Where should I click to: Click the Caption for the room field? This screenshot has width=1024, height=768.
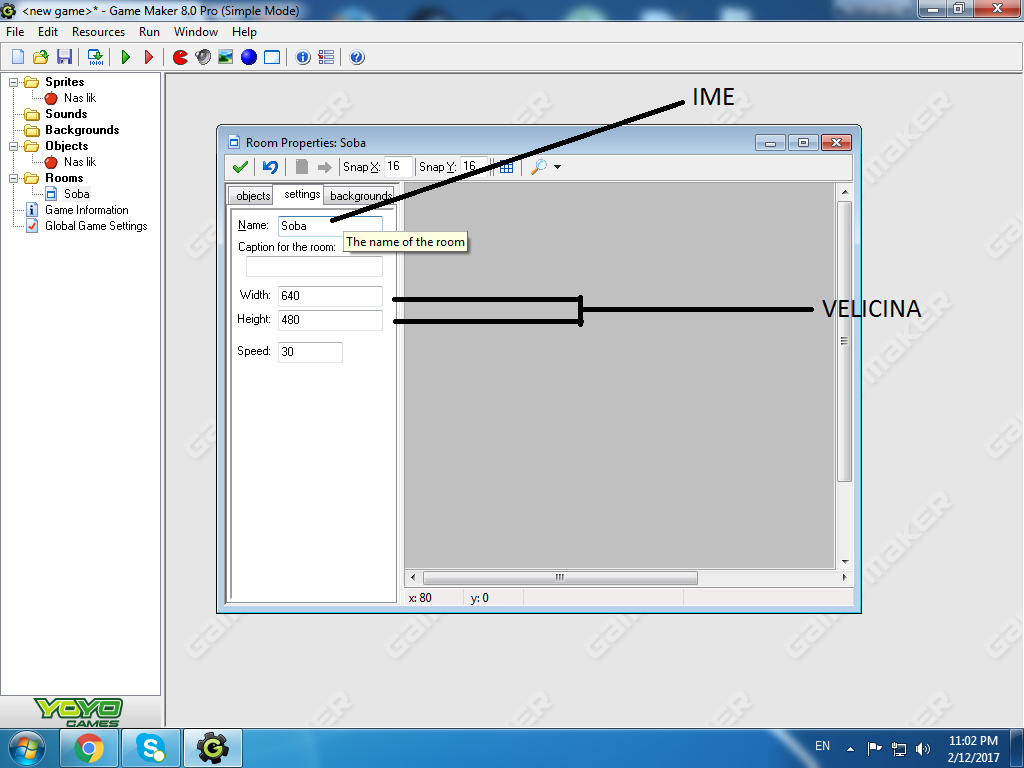point(314,266)
